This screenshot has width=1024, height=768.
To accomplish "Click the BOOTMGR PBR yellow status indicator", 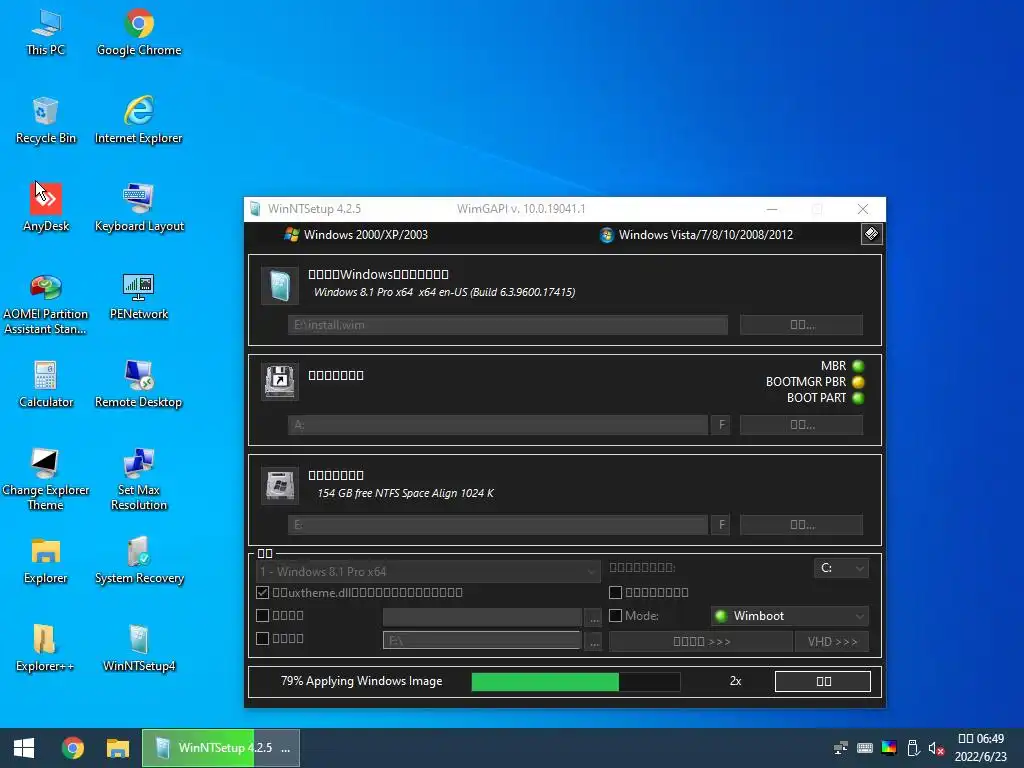I will pyautogui.click(x=858, y=382).
